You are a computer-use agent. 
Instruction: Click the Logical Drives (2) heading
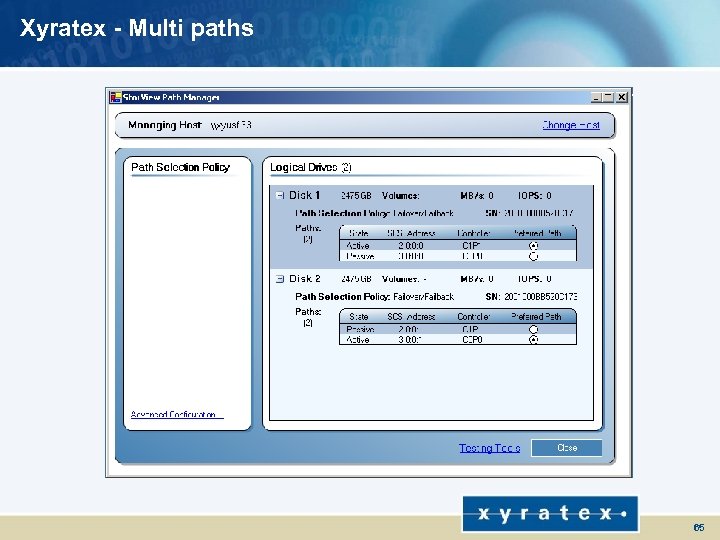tap(310, 168)
